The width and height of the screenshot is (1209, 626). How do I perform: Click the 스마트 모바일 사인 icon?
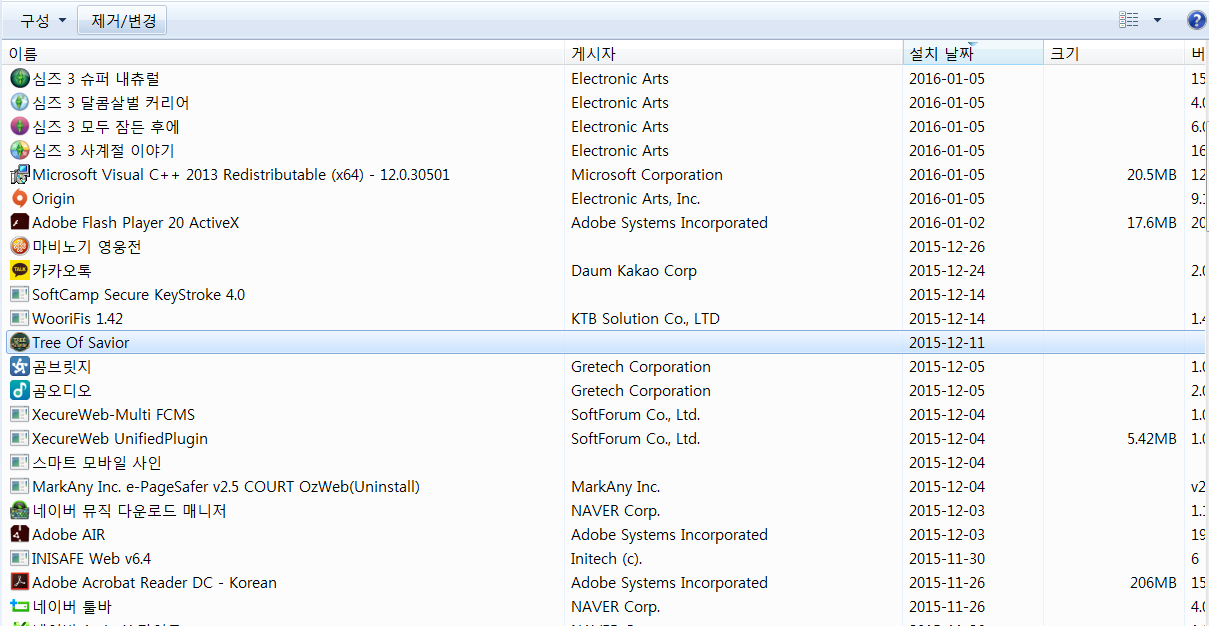click(20, 462)
